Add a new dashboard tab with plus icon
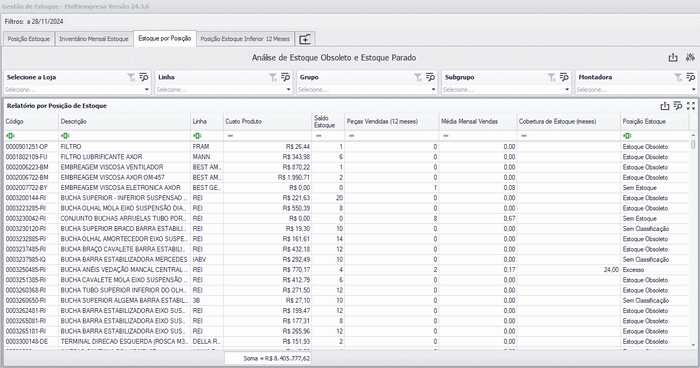Screen dimensions: 700x368 (x=305, y=39)
